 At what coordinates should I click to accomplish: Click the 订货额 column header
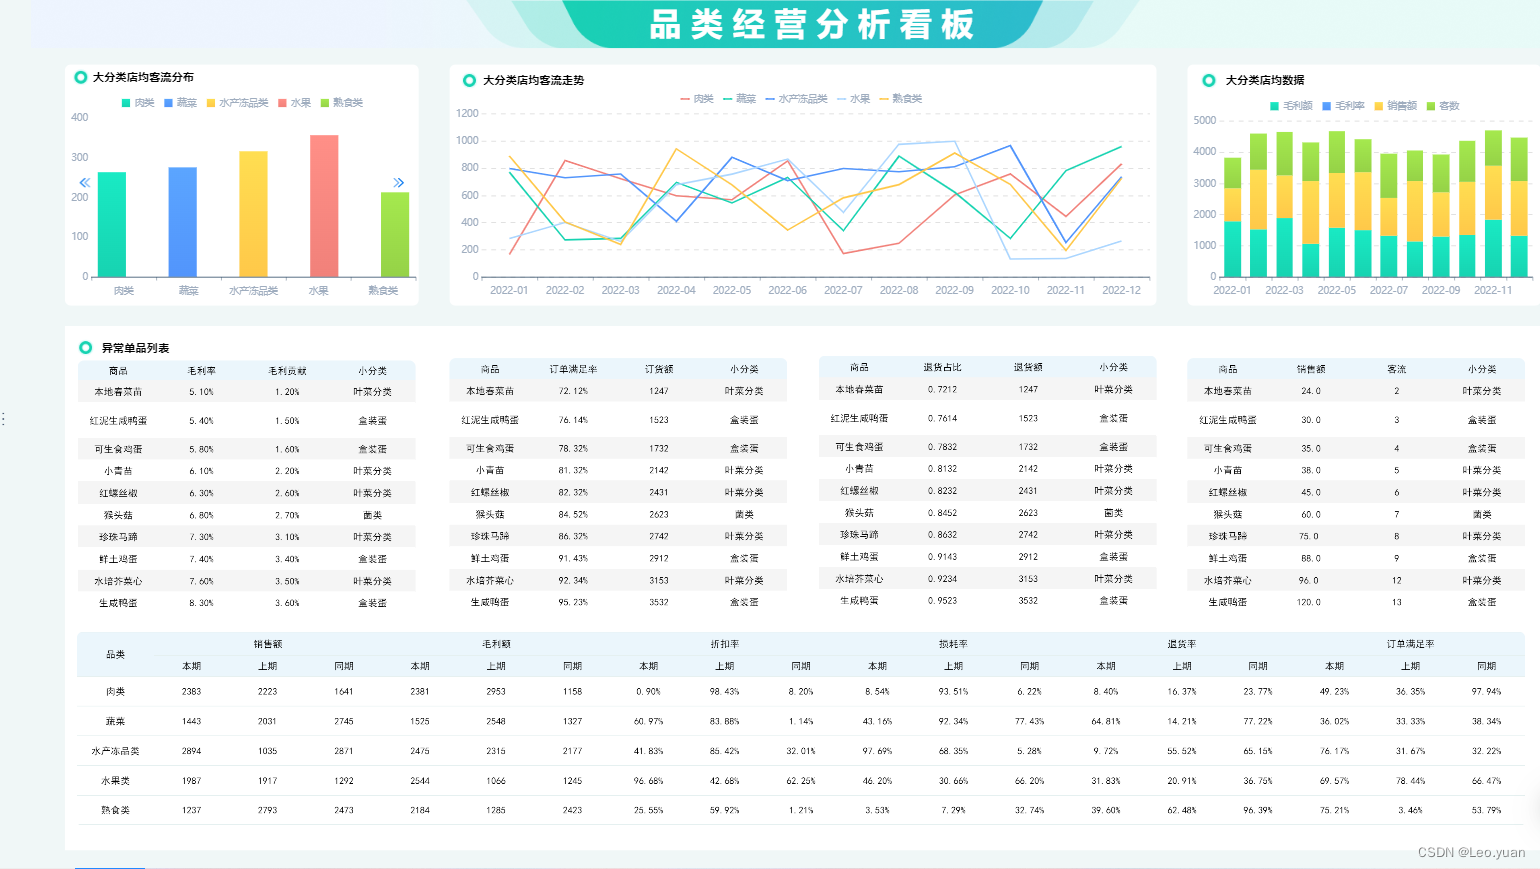pyautogui.click(x=659, y=369)
